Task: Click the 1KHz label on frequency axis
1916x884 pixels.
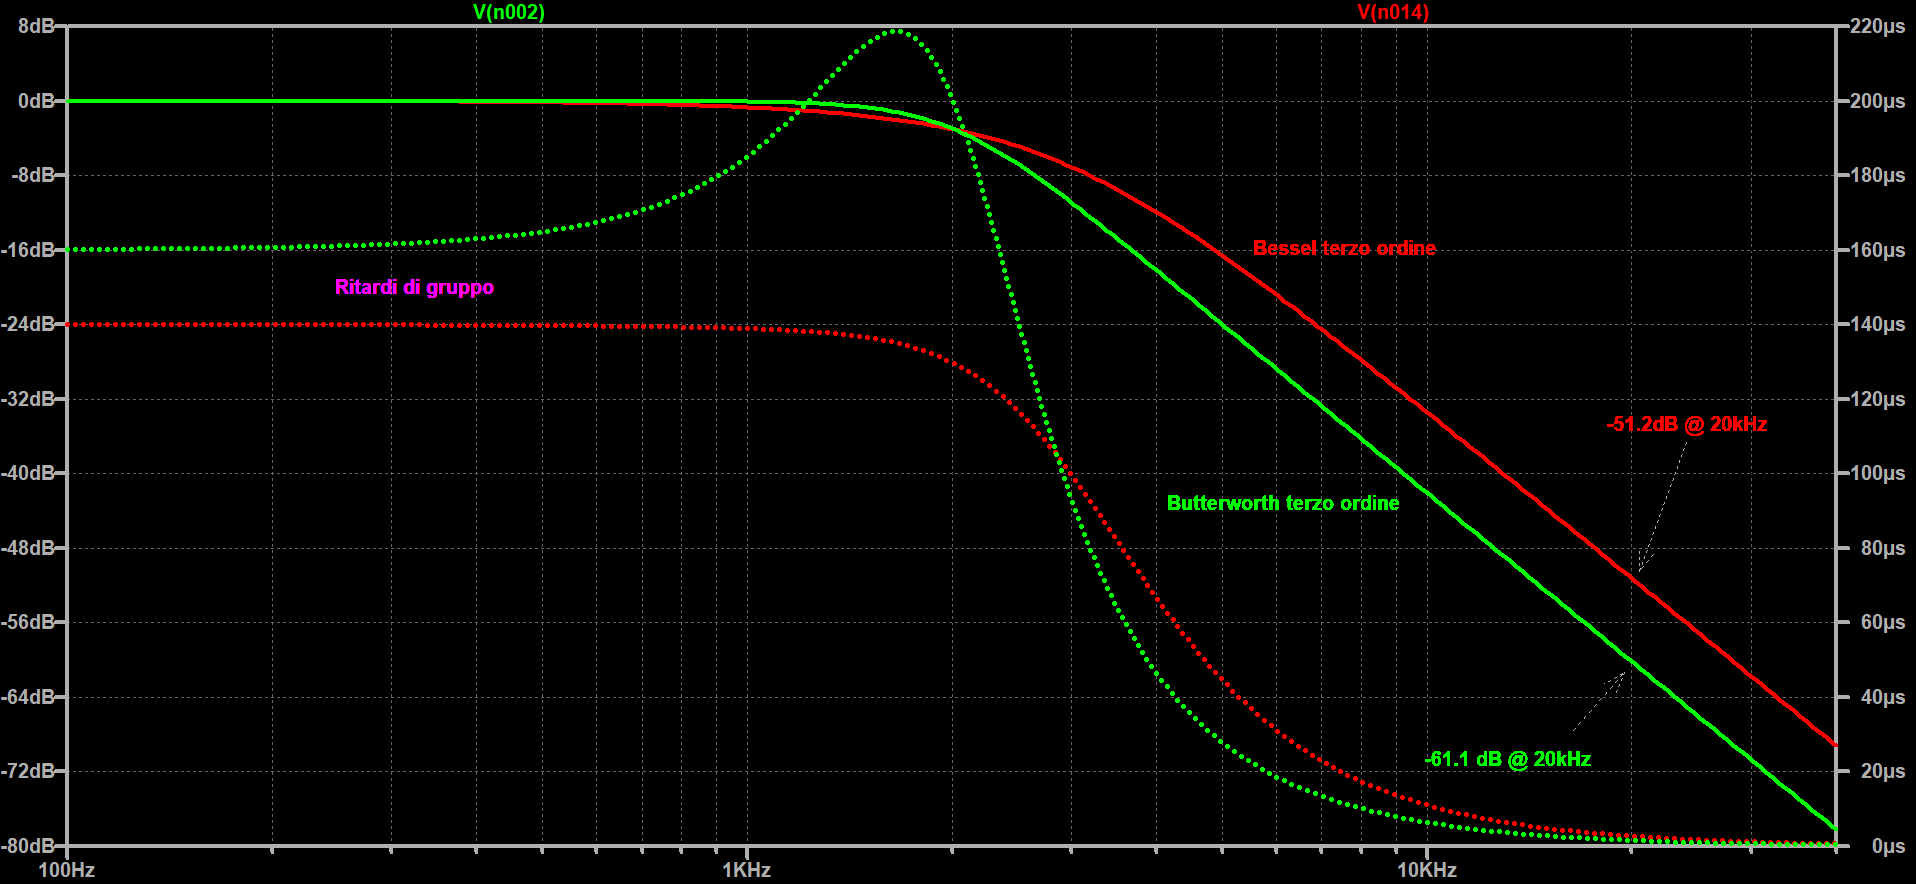Action: [x=746, y=870]
